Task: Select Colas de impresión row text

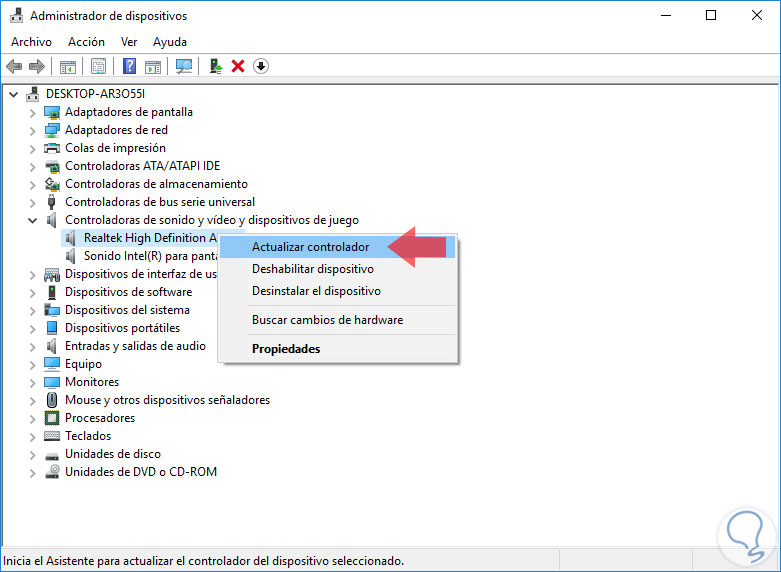Action: click(x=116, y=148)
